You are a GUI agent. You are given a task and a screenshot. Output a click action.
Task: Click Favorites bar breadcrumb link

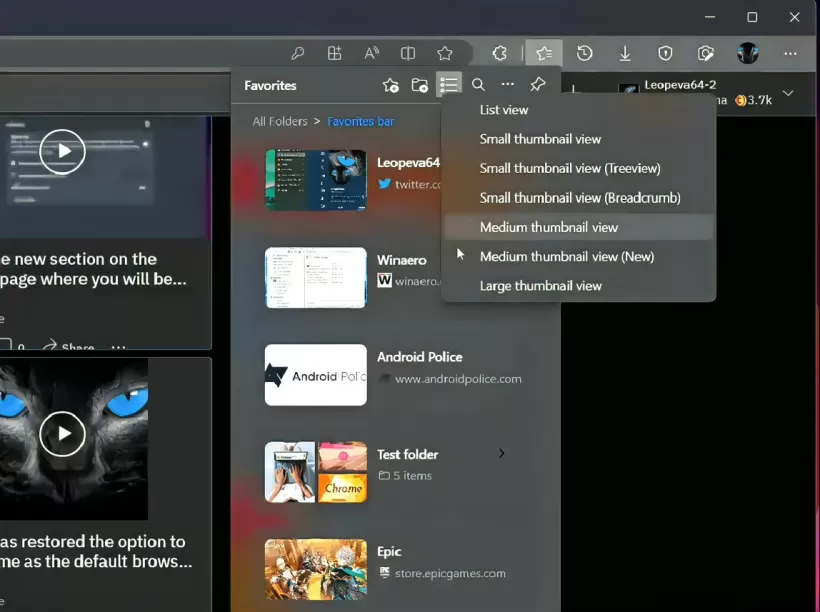(360, 121)
